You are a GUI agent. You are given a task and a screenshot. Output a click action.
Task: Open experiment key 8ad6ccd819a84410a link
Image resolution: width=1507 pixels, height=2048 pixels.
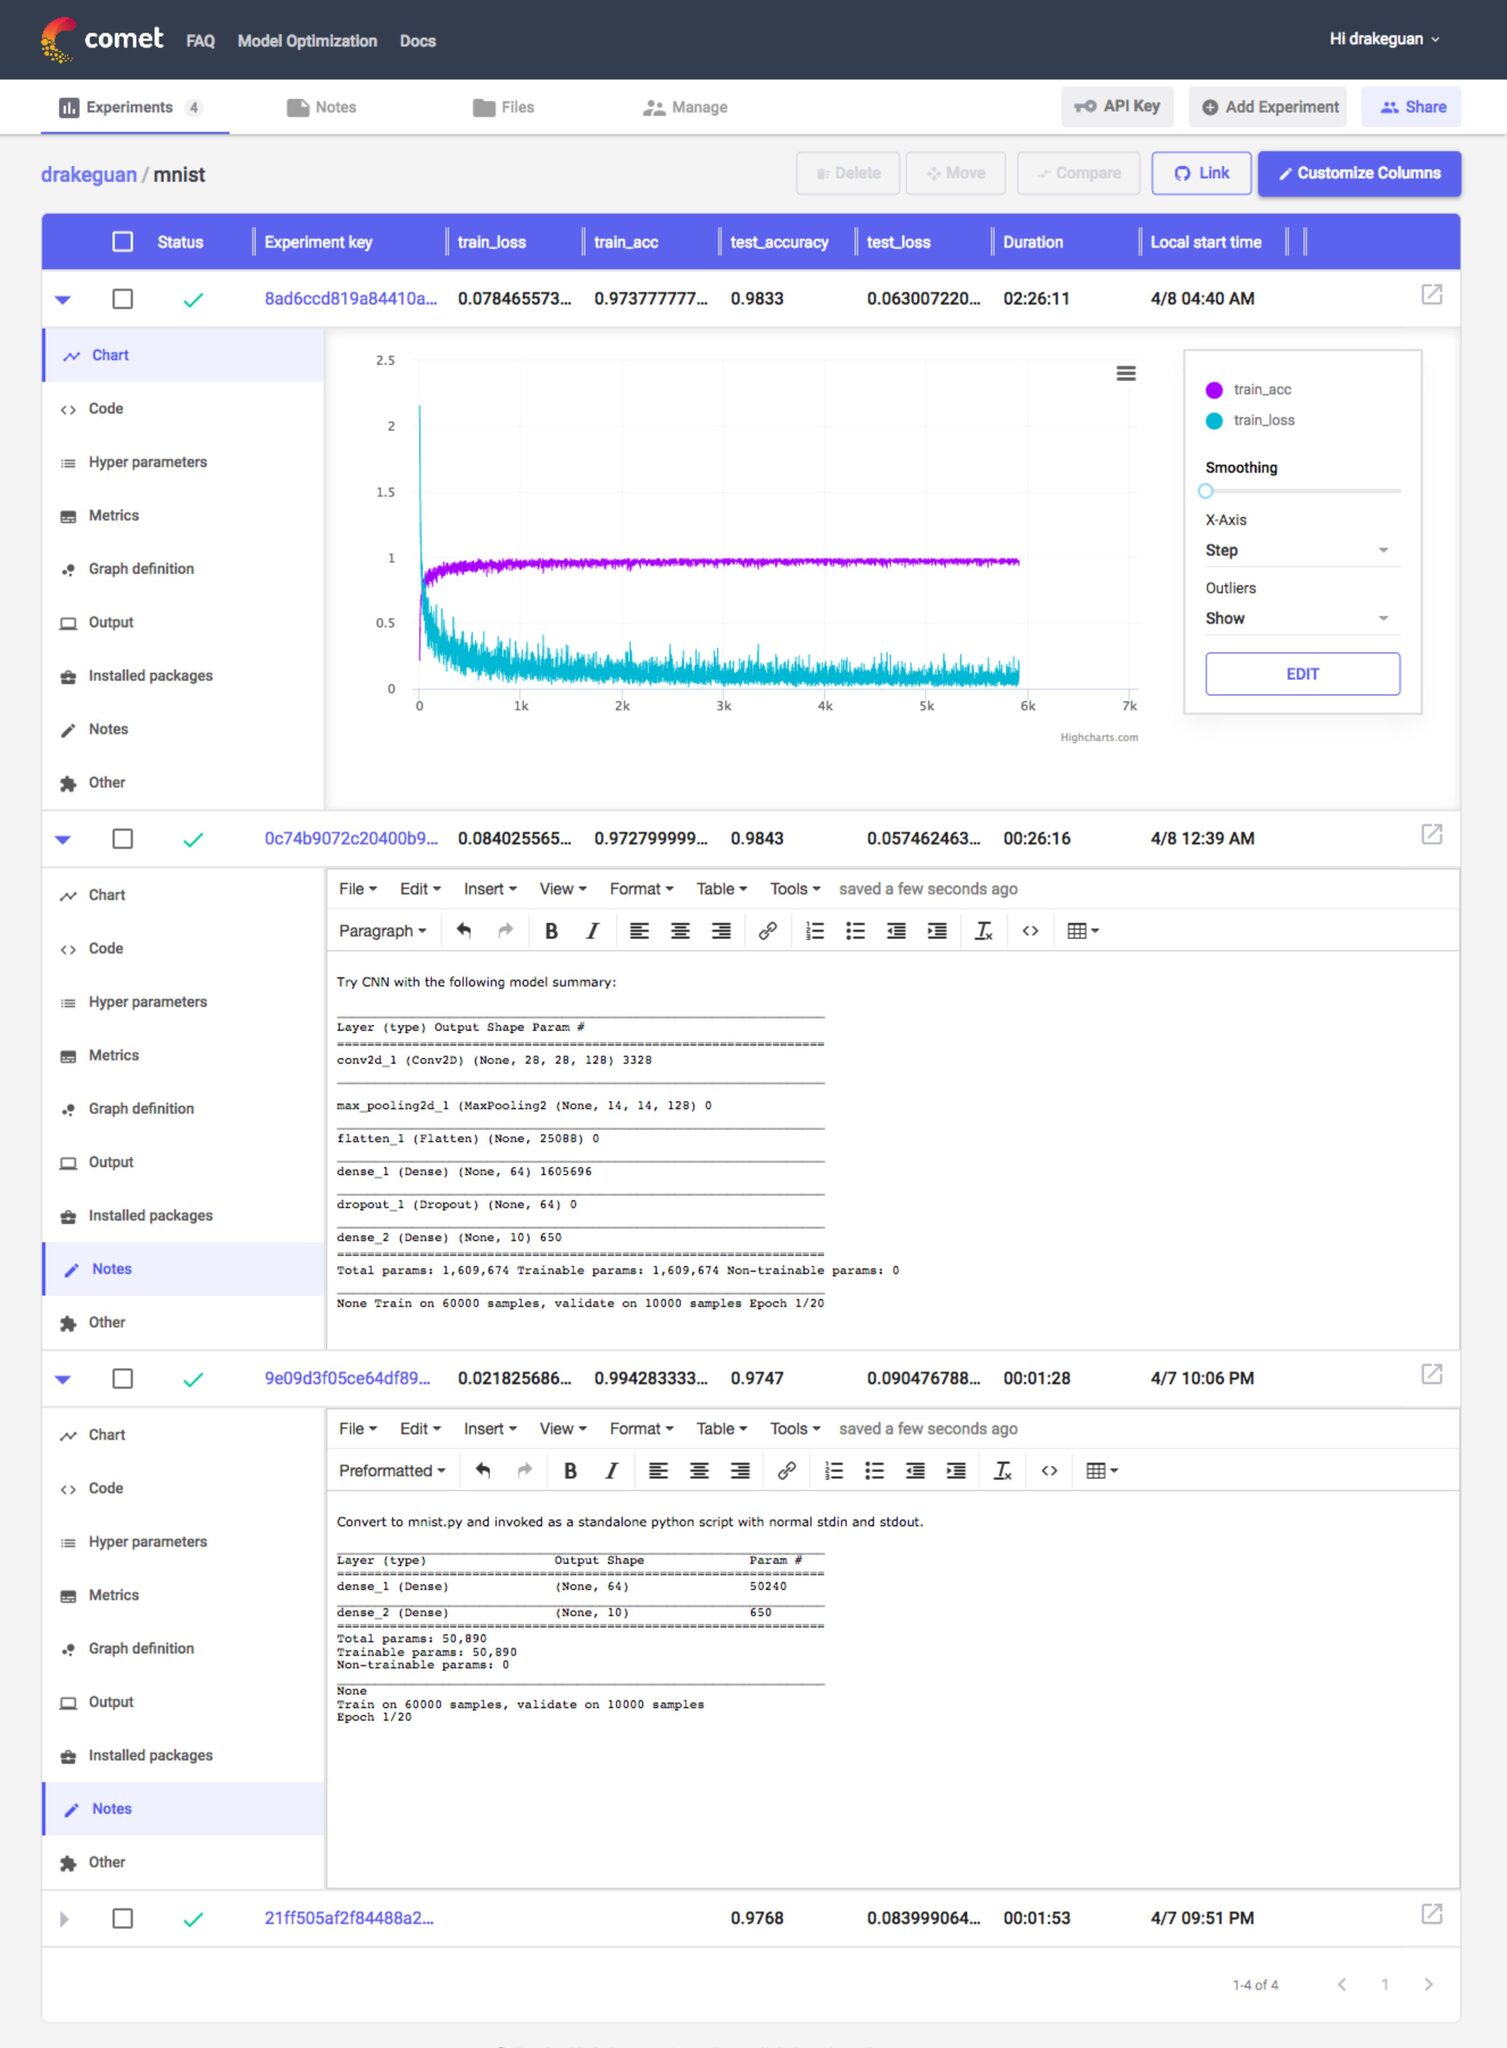tap(350, 299)
